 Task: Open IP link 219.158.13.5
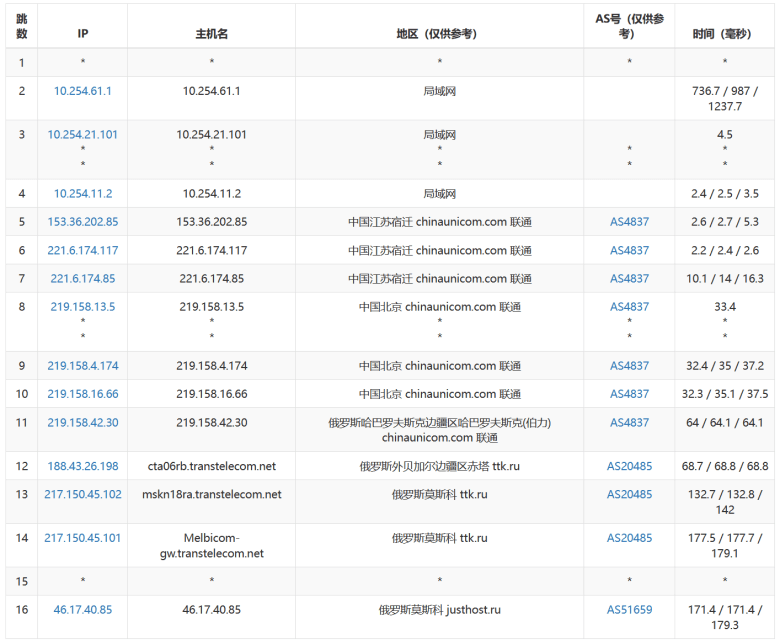[83, 307]
